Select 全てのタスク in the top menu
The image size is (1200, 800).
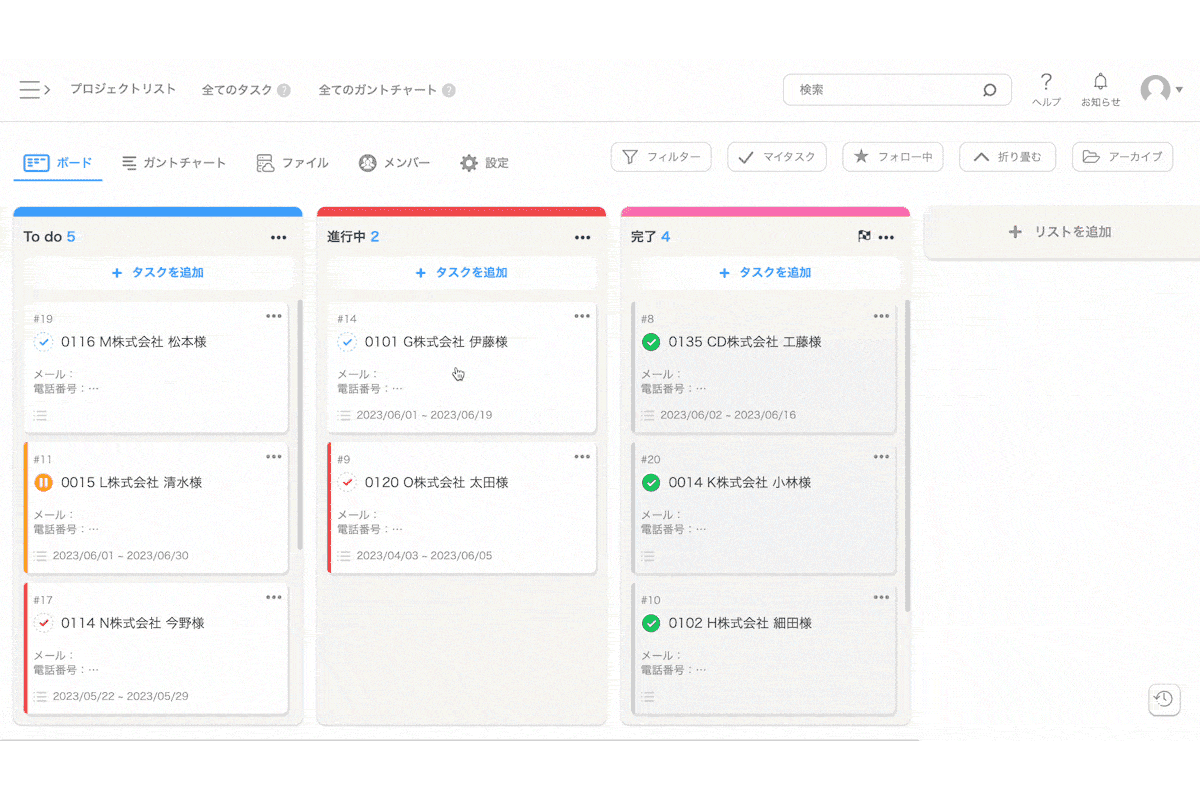click(x=237, y=89)
